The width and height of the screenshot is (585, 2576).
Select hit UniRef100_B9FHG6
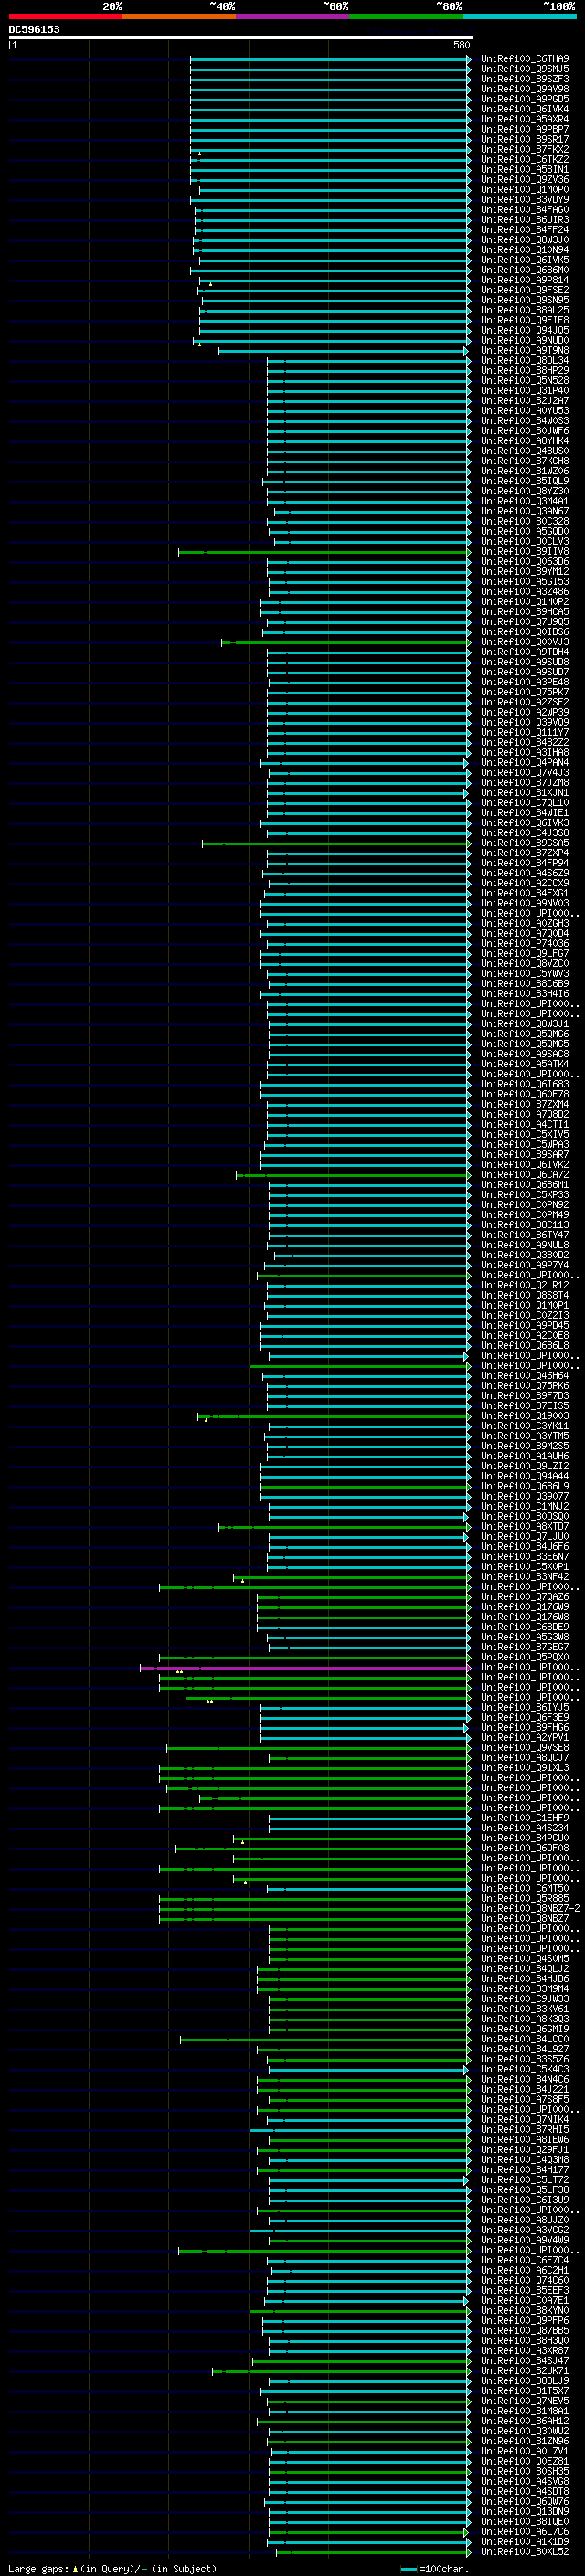click(525, 1728)
